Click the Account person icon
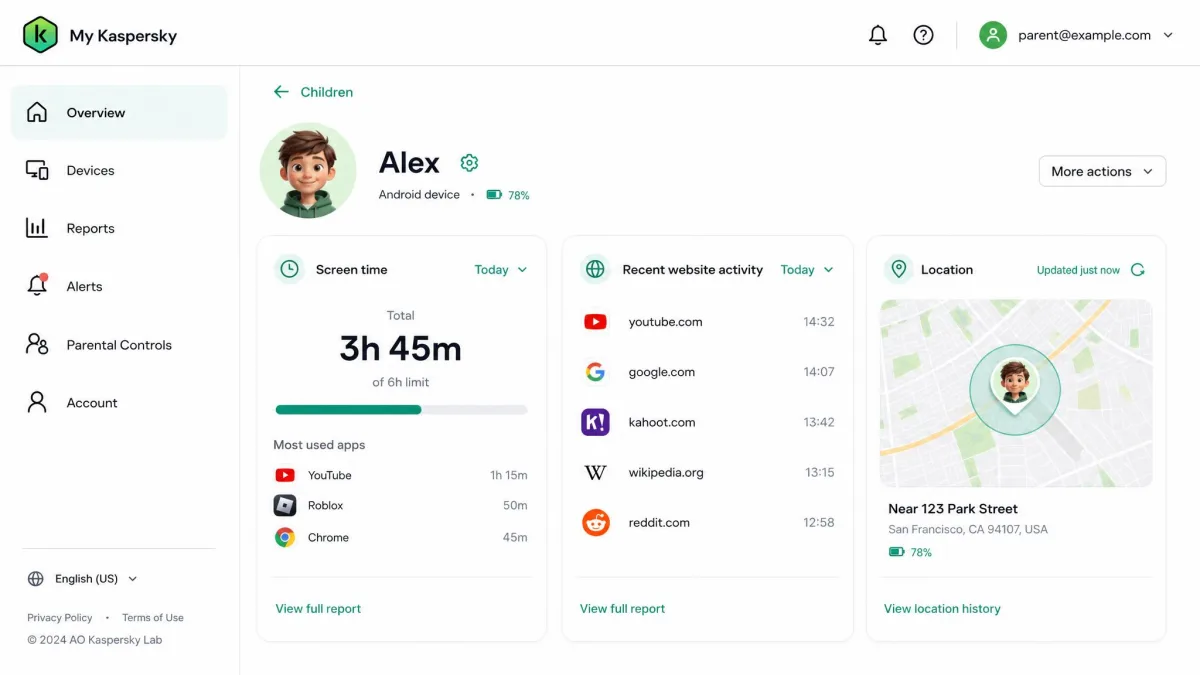 point(37,402)
